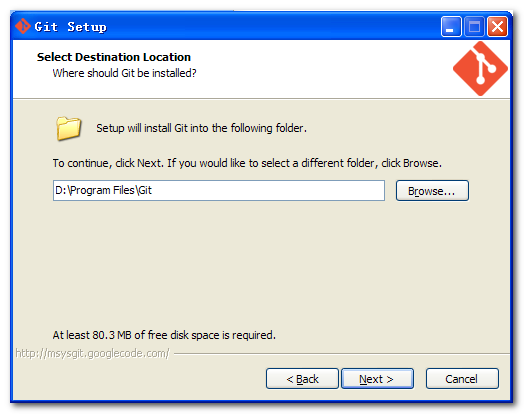Screen dimensions: 524x414
Task: Click the 'To continue, click Next' instruction text
Action: [x=247, y=163]
